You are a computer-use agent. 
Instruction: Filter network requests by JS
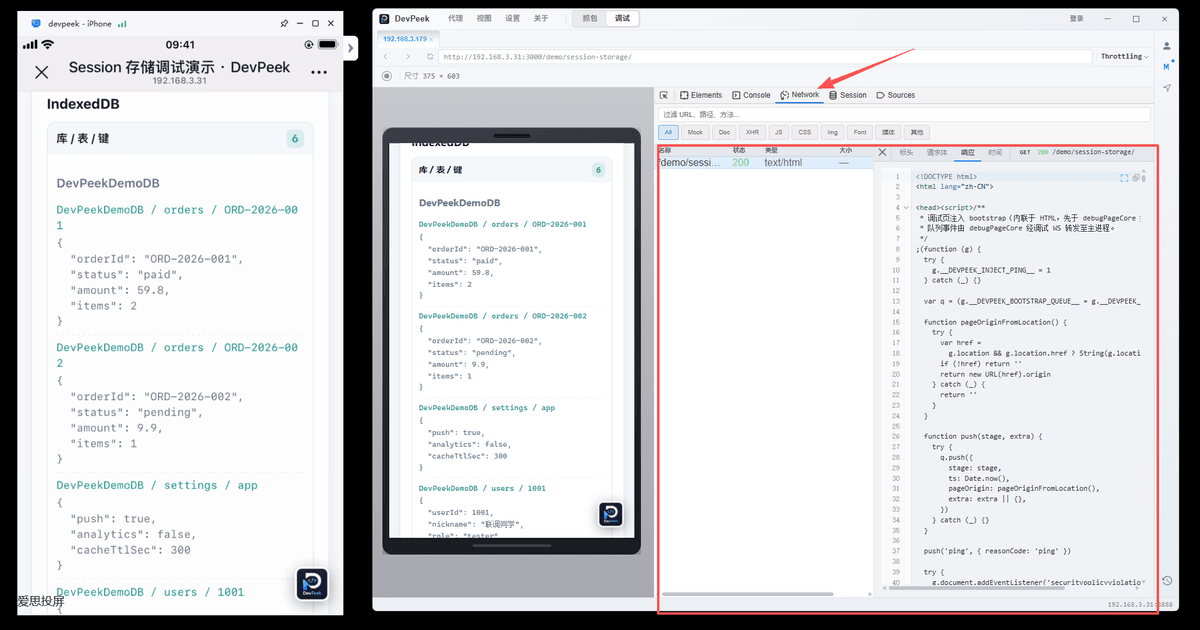[x=778, y=132]
